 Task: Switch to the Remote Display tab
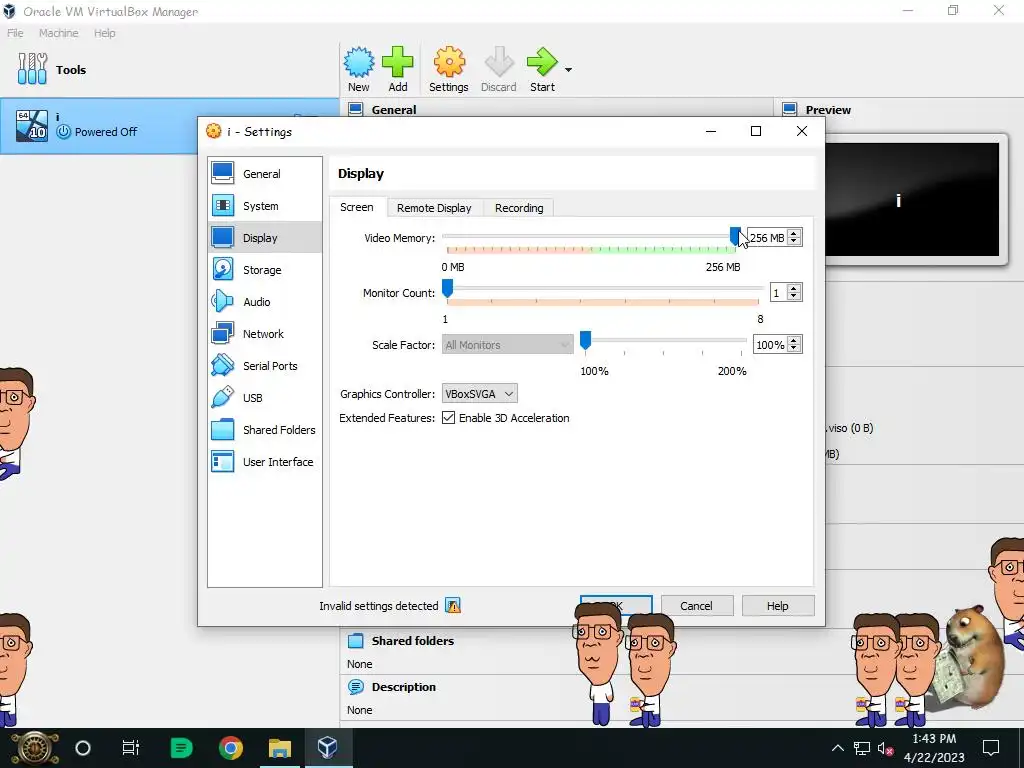click(x=434, y=208)
